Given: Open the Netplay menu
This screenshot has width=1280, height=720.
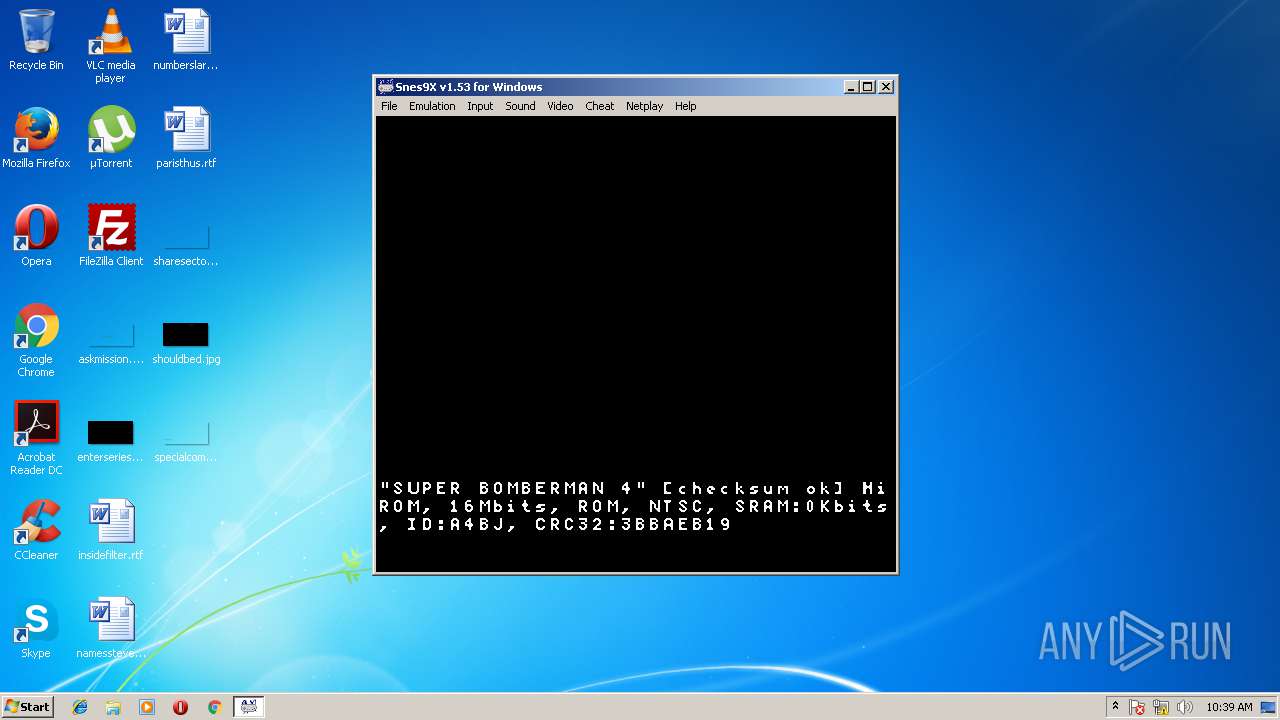Looking at the screenshot, I should 644,106.
